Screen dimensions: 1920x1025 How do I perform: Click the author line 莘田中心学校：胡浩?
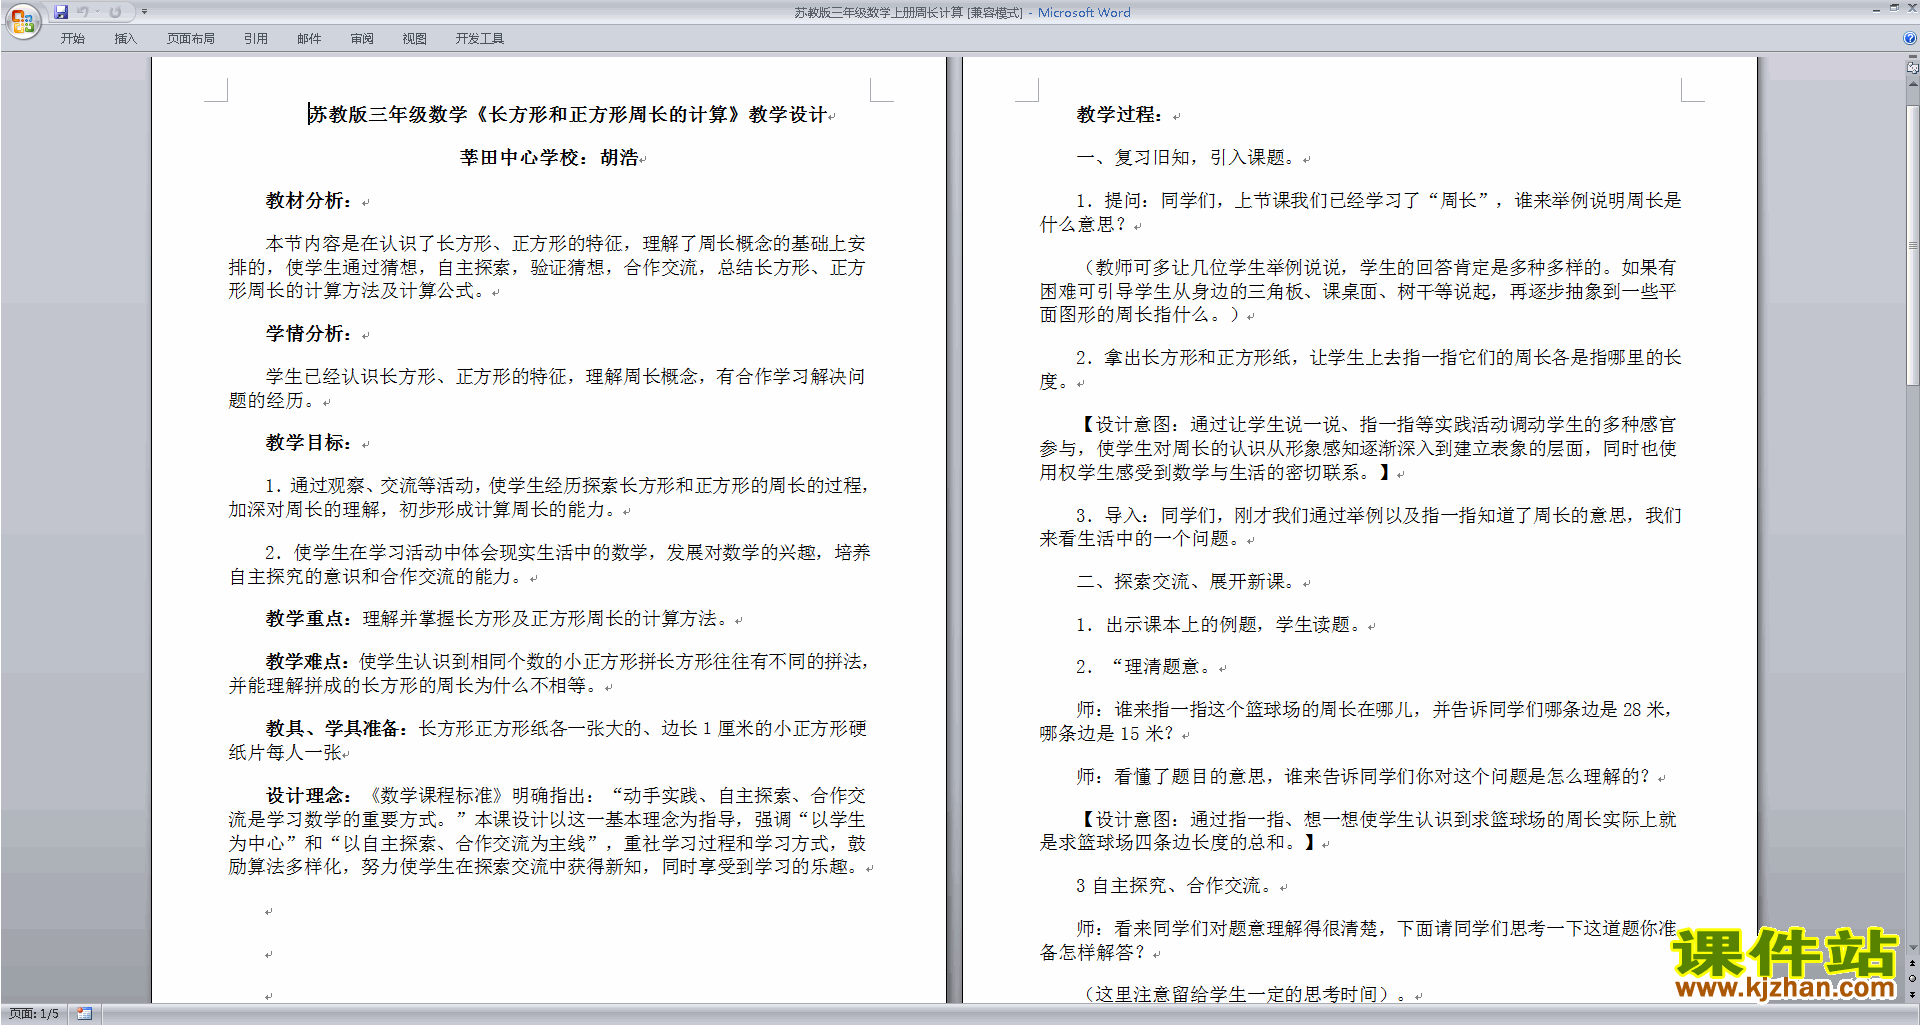coord(549,157)
